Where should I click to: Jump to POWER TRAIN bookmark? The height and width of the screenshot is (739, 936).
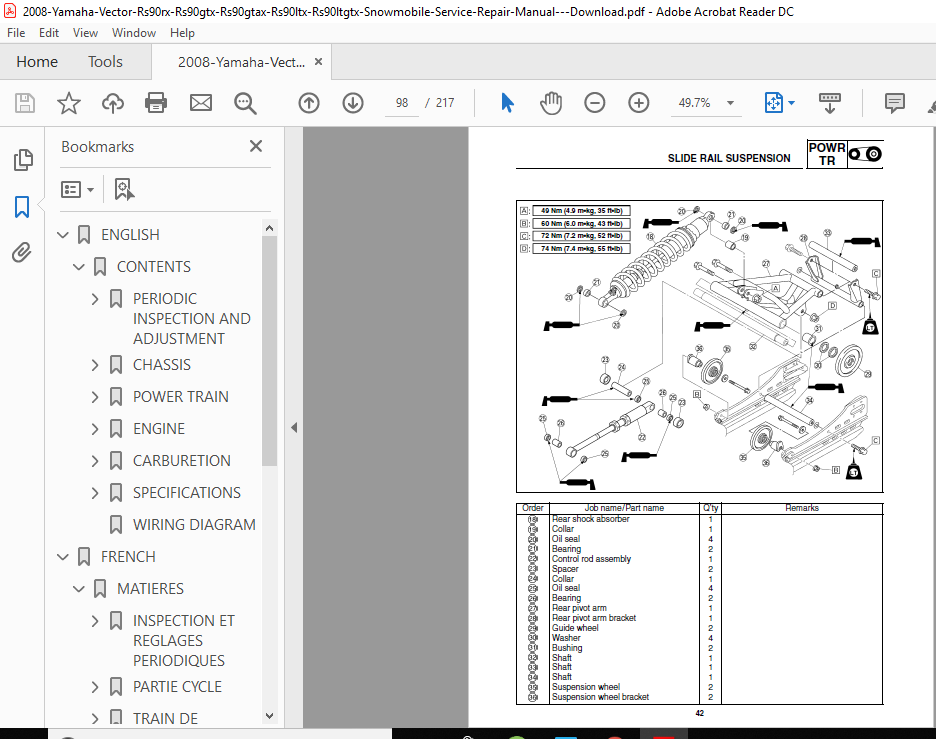pyautogui.click(x=180, y=396)
